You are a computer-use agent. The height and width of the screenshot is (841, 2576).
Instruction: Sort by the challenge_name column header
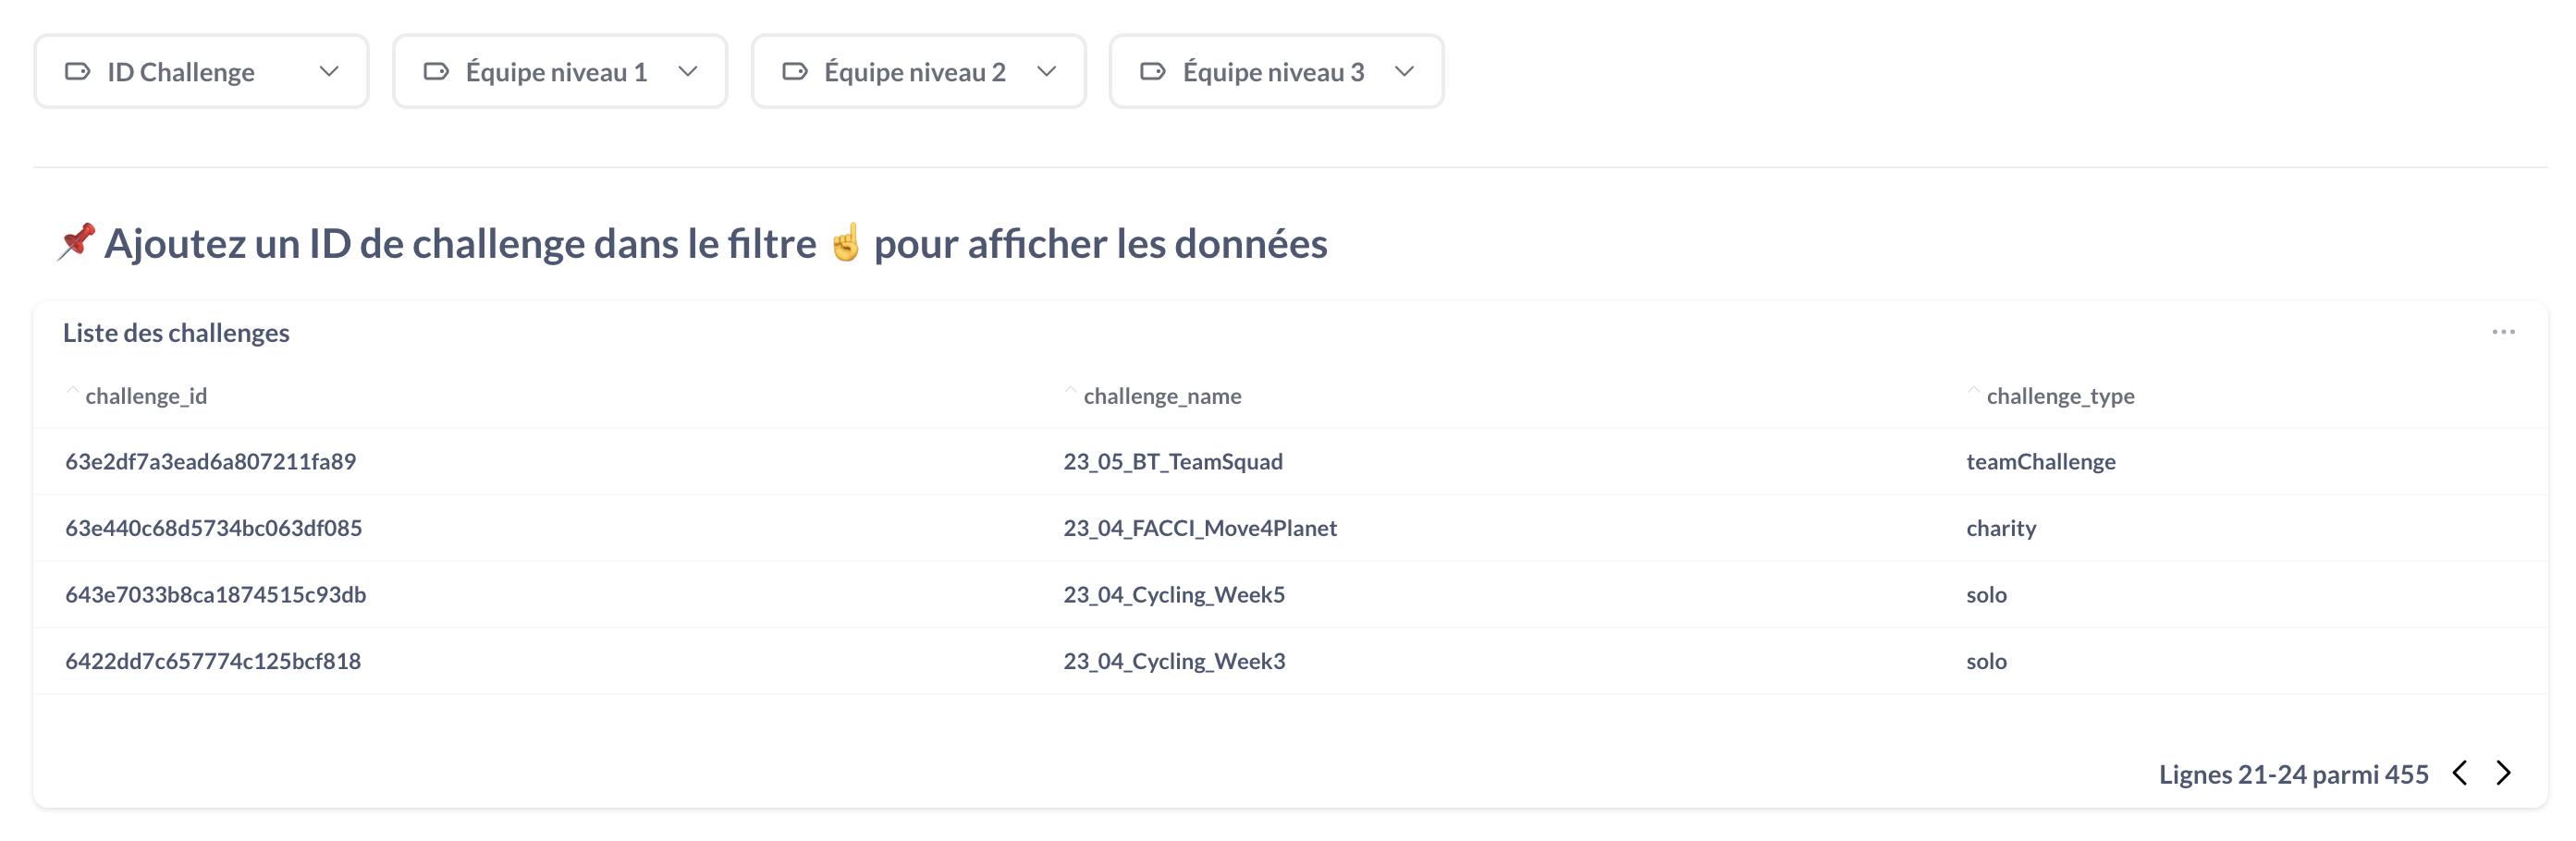click(x=1162, y=396)
